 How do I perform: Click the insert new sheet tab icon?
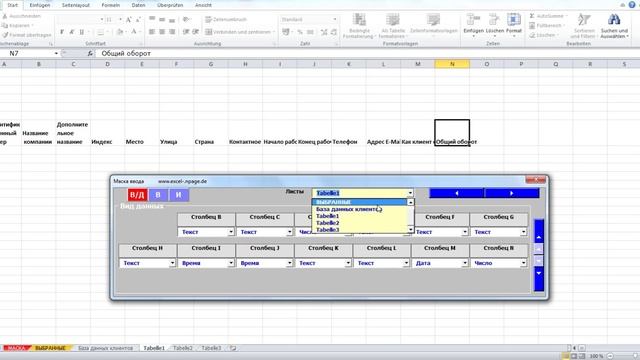(233, 348)
